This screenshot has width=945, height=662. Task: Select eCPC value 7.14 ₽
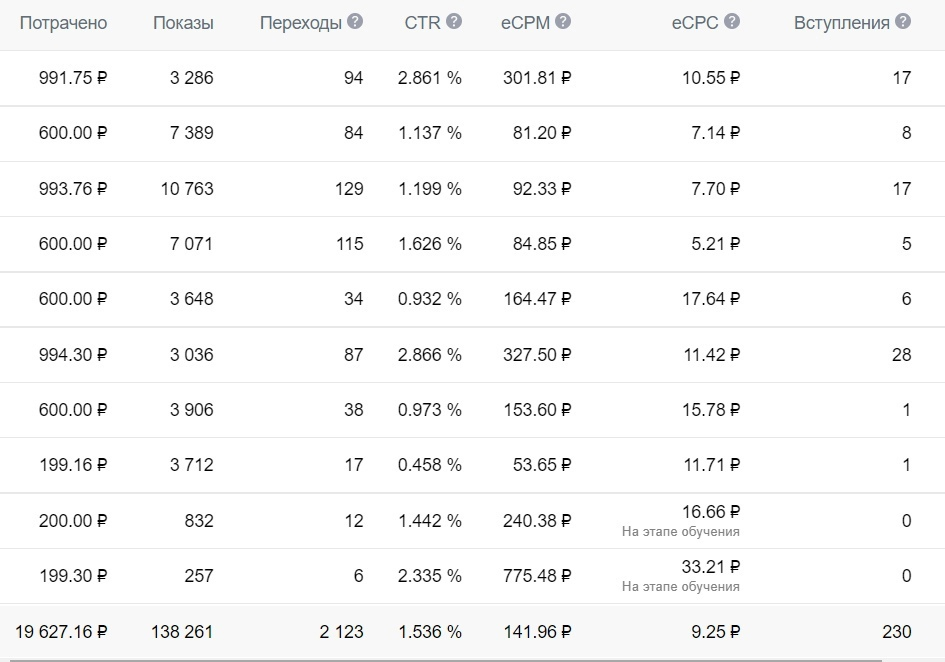[x=715, y=133]
